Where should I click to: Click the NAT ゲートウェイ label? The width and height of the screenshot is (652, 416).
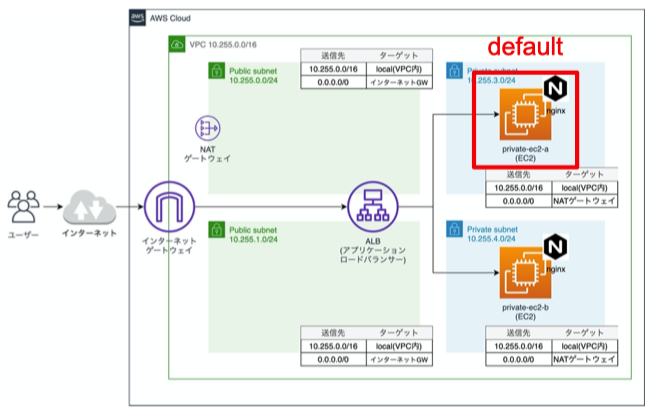coord(207,154)
